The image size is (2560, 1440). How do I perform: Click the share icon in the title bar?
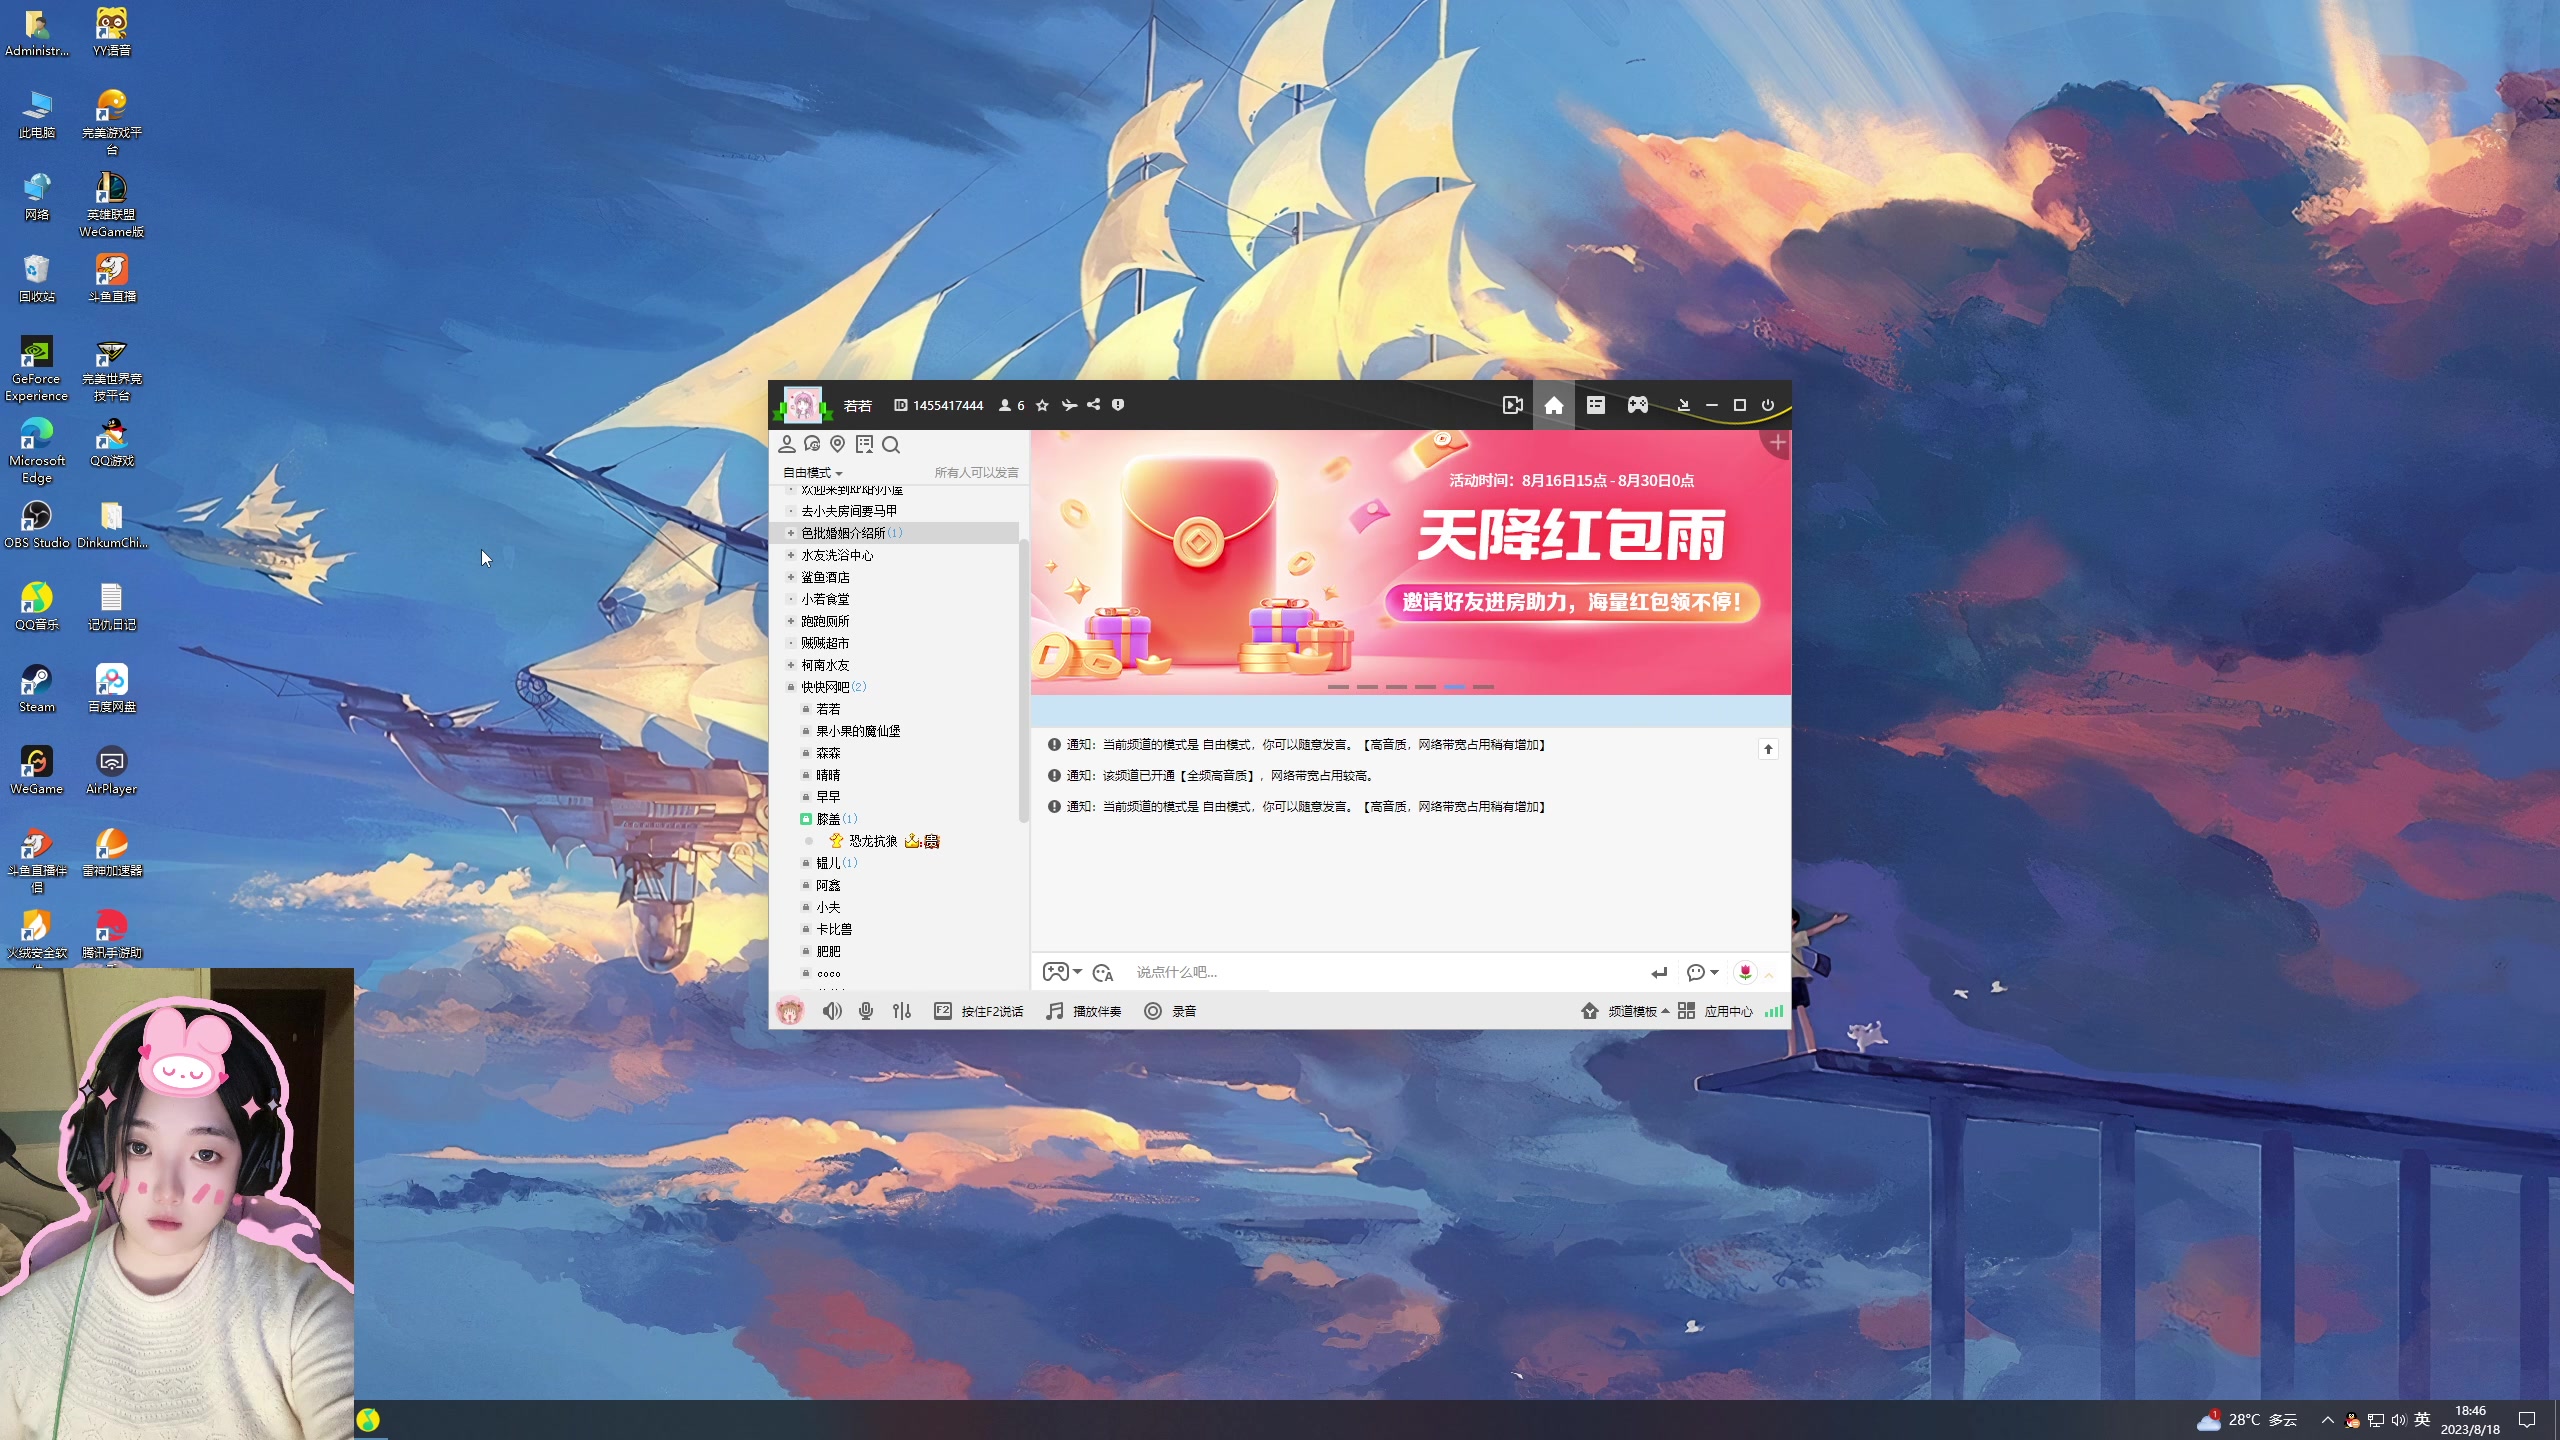(x=1093, y=404)
